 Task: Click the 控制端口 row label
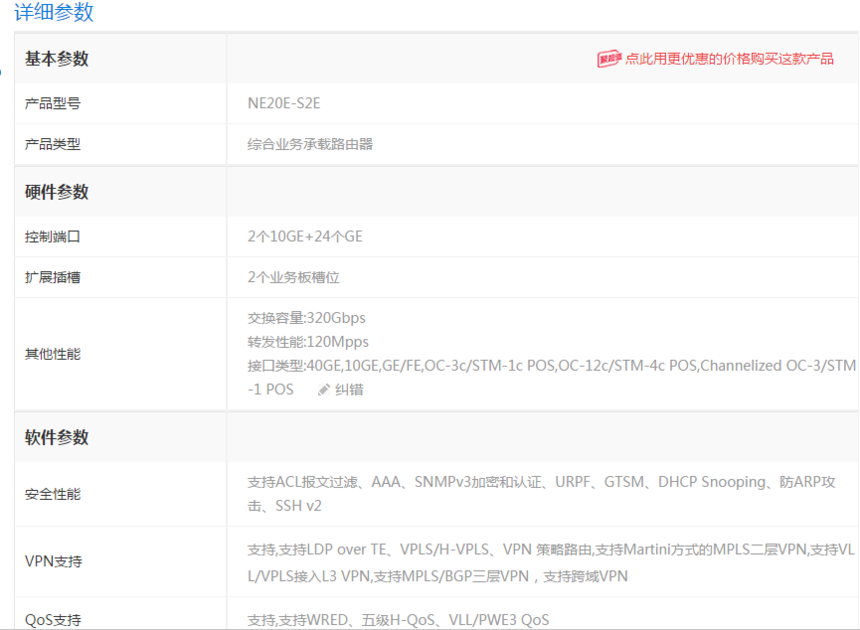tap(53, 237)
